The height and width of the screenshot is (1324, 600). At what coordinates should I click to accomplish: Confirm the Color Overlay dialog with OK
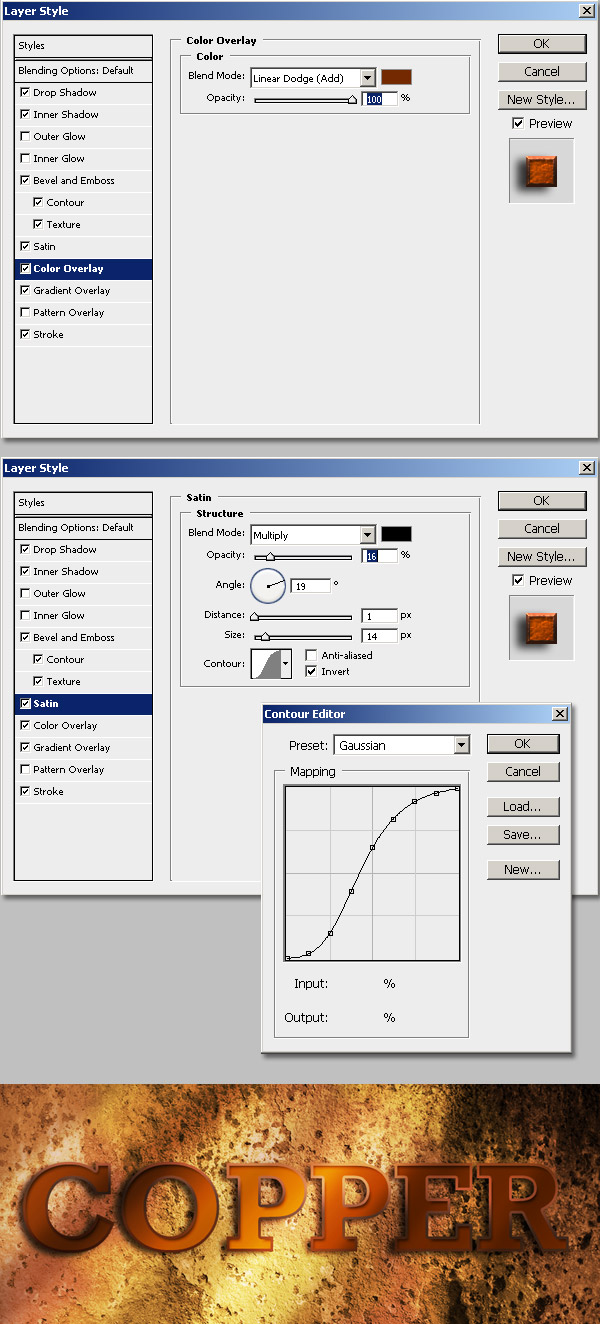pos(541,43)
